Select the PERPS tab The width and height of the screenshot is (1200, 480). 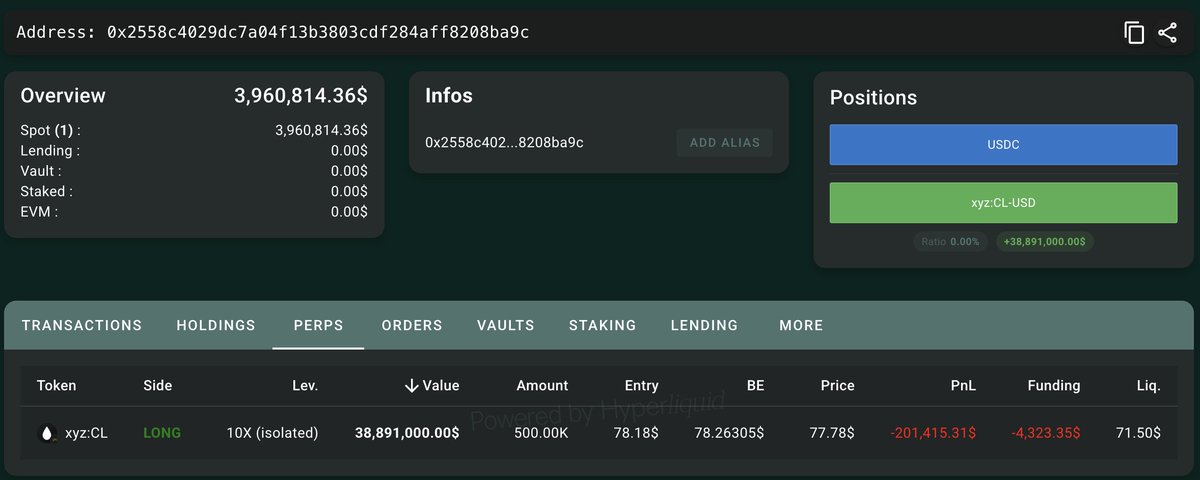(318, 325)
